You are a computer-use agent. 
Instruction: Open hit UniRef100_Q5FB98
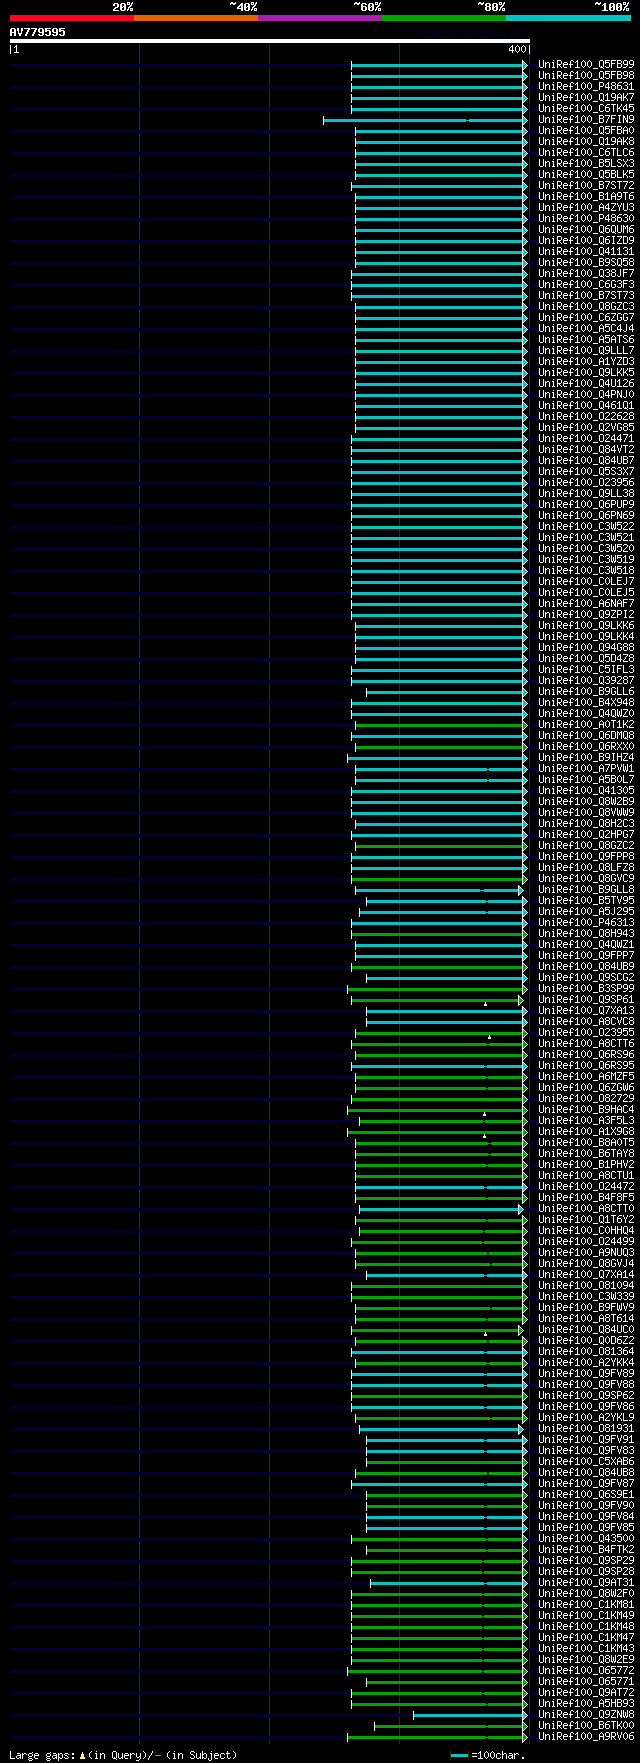coord(586,75)
